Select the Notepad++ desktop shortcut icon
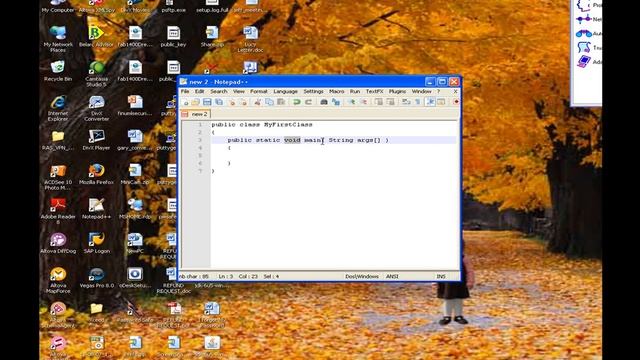Viewport: 640px width, 360px height. tap(96, 209)
